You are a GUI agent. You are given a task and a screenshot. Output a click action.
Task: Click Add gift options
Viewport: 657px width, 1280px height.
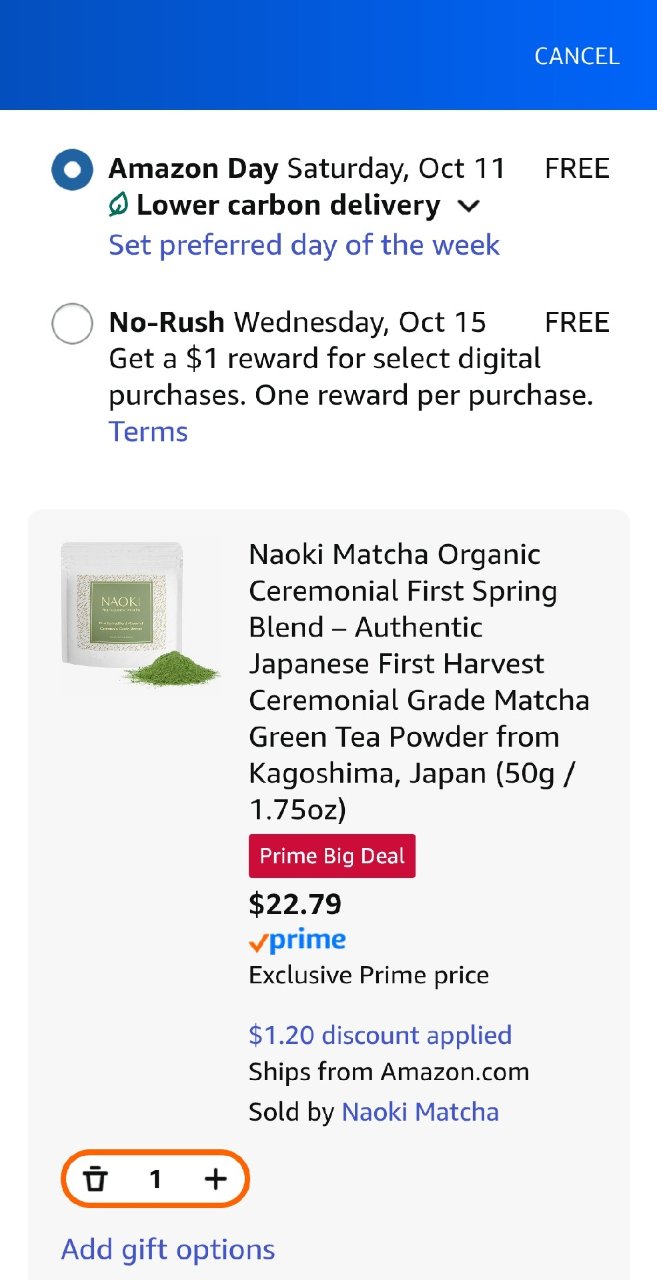point(167,1249)
